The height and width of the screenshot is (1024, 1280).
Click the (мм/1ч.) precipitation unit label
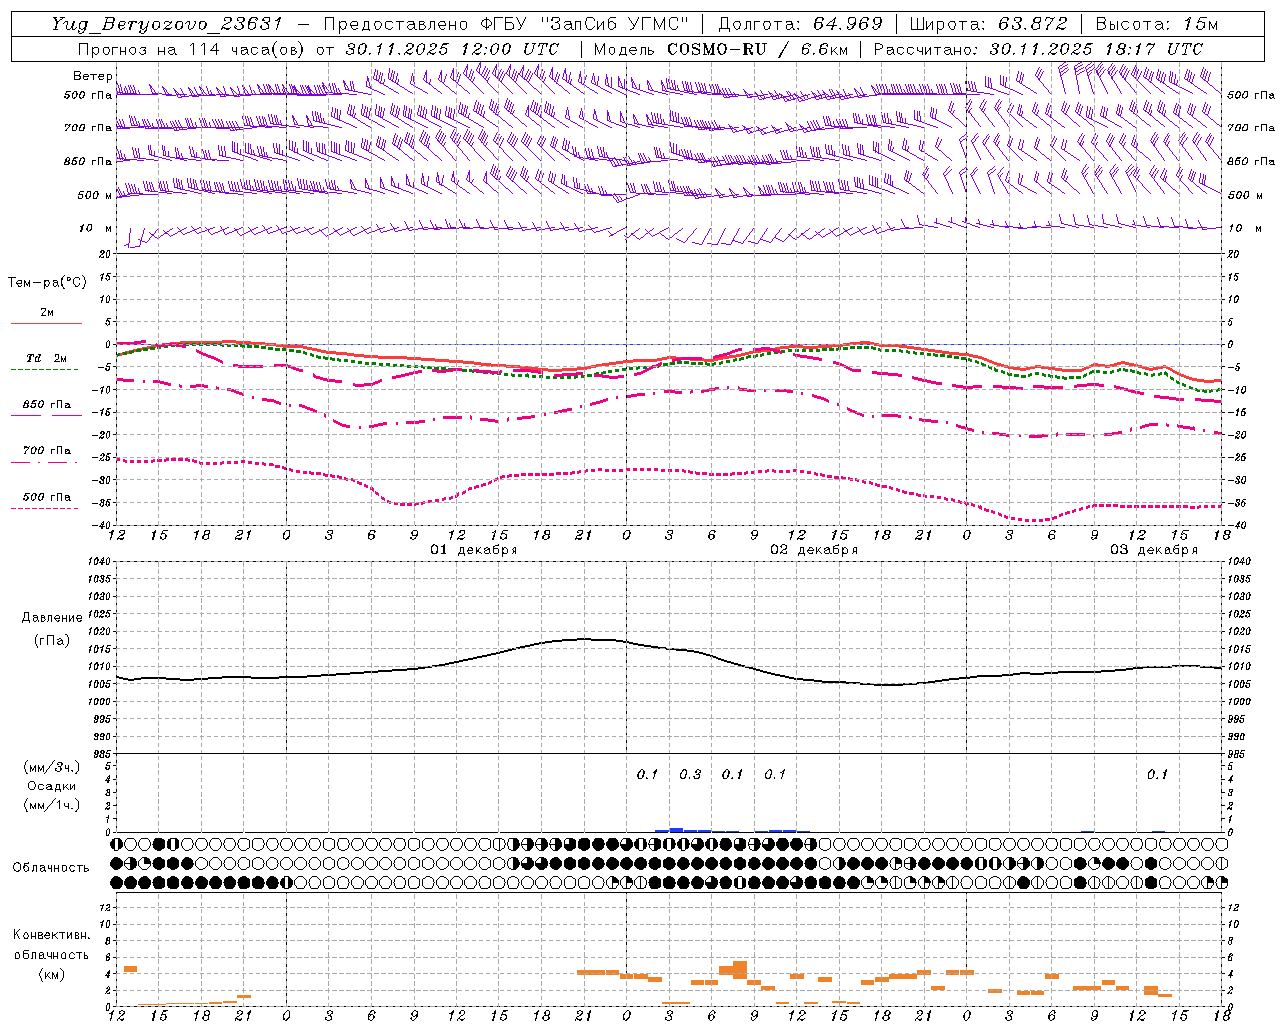coord(51,805)
